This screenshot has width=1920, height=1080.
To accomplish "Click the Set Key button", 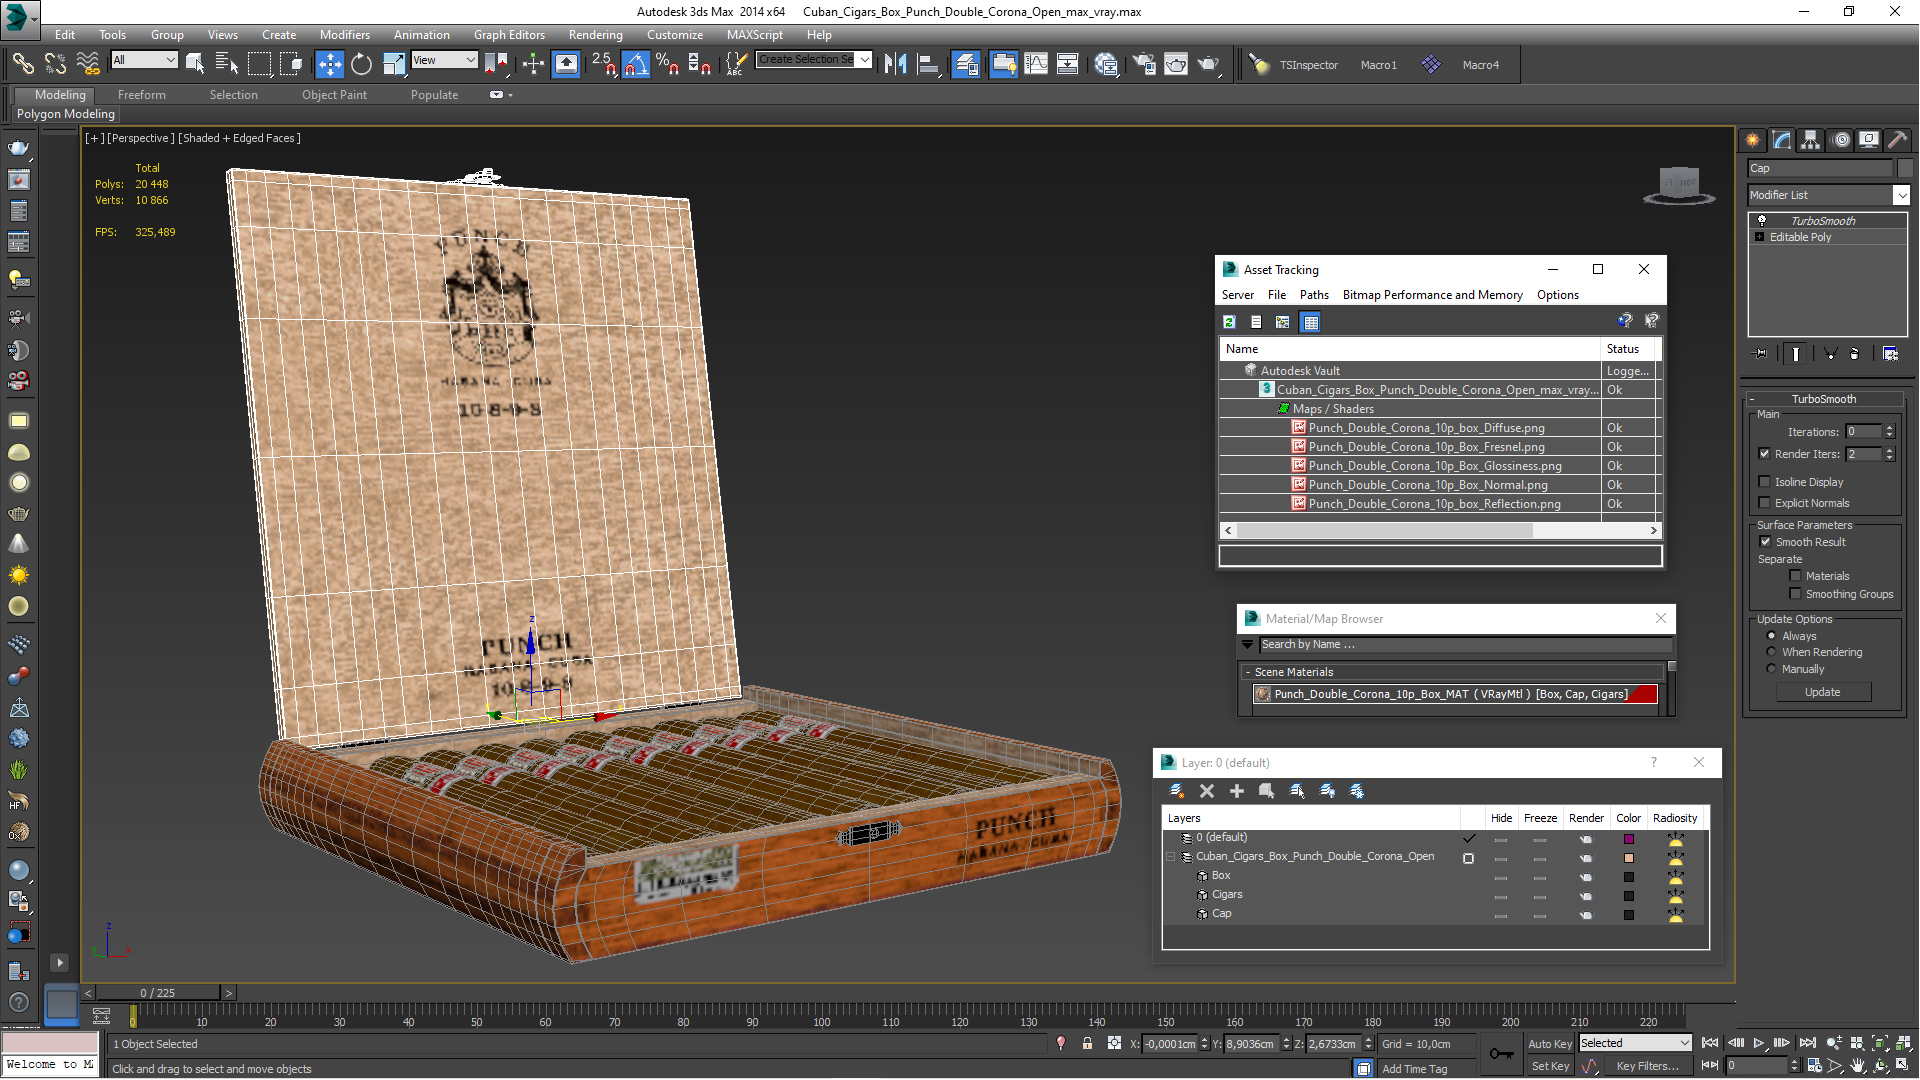I will click(1550, 1066).
